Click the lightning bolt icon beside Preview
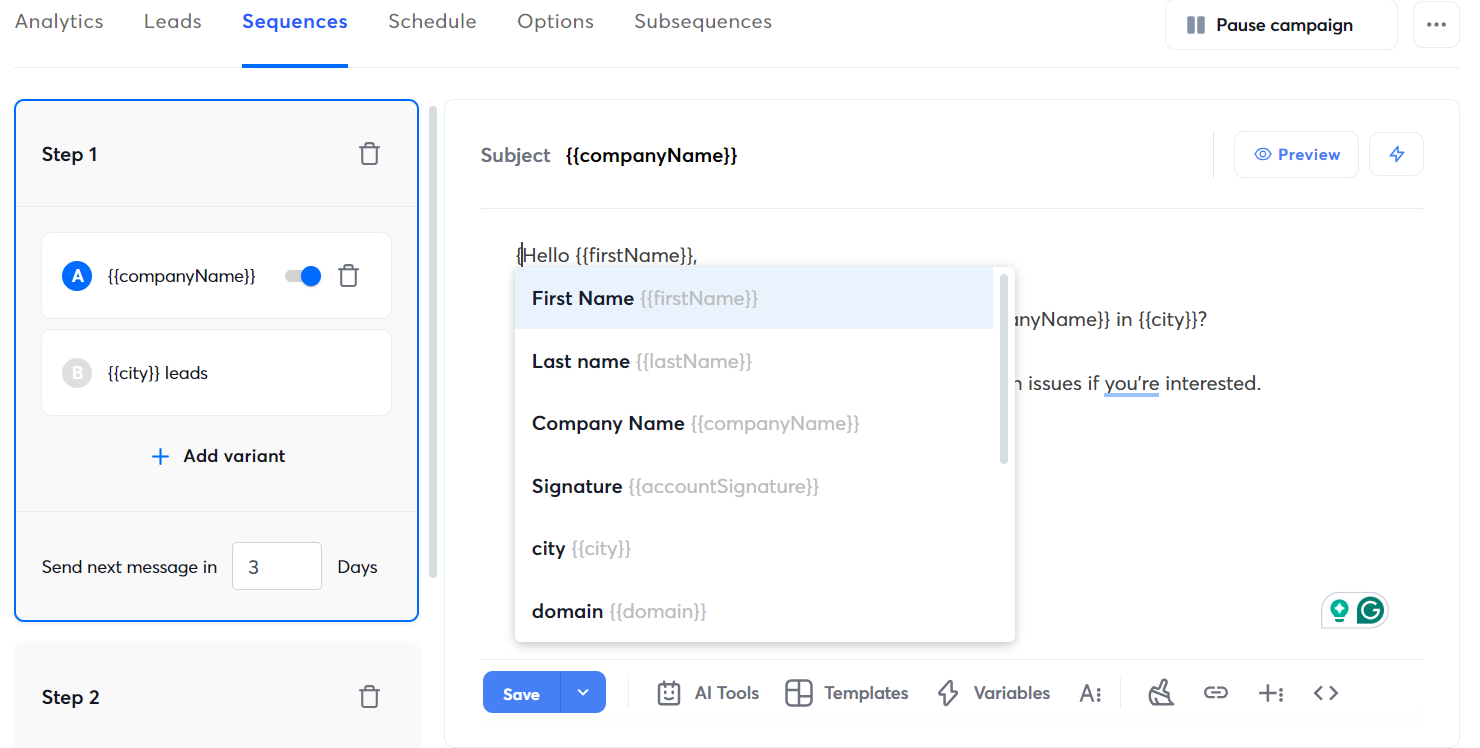 pyautogui.click(x=1396, y=154)
